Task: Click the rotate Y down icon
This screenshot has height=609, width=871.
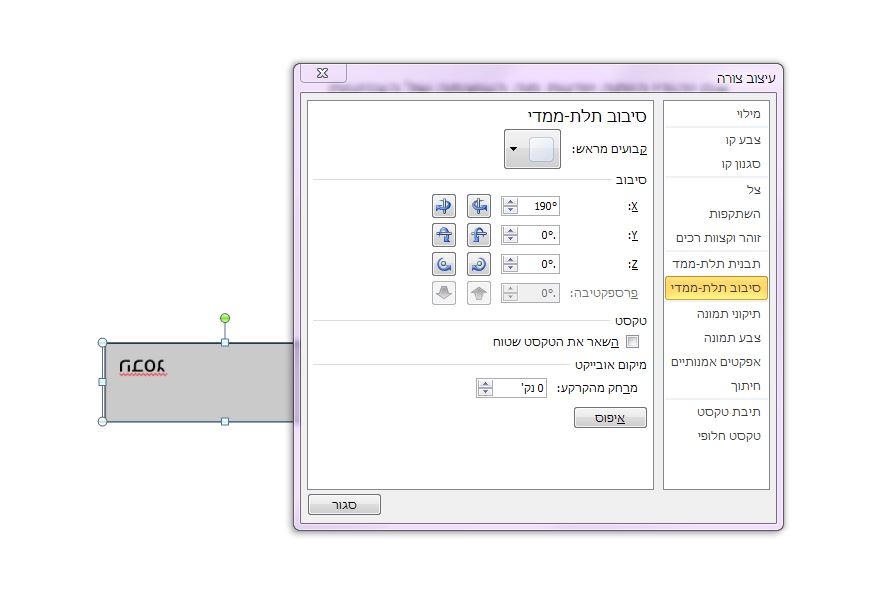Action: (x=443, y=235)
